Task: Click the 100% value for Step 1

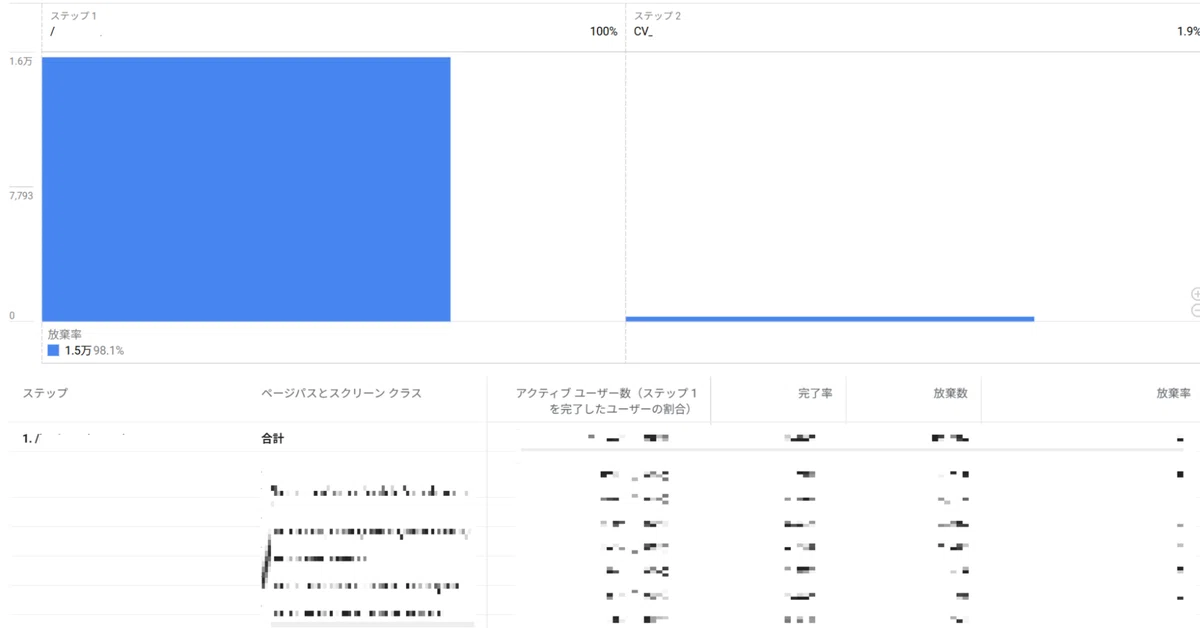Action: point(603,32)
